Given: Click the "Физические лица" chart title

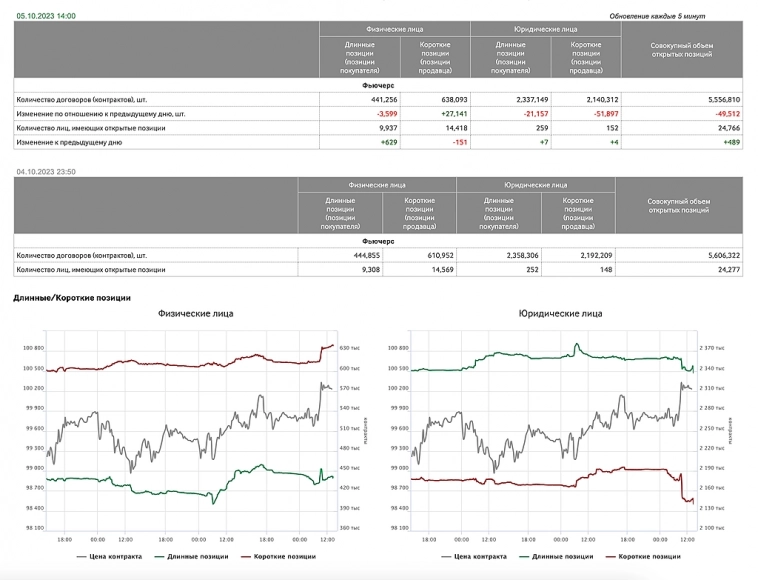Looking at the screenshot, I should [196, 313].
